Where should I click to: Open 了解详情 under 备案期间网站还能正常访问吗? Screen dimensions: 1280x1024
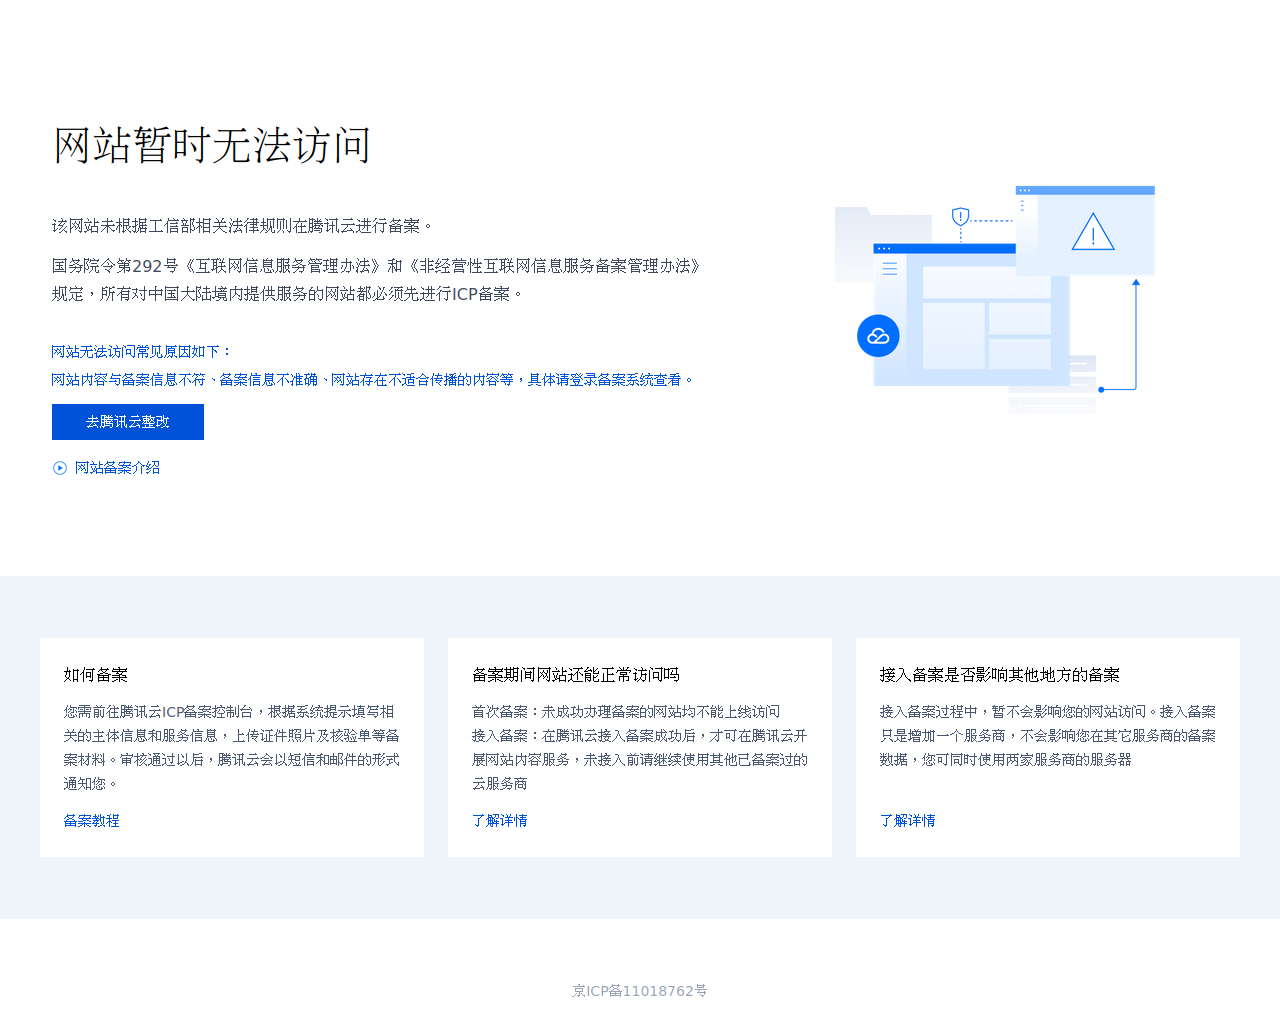click(500, 821)
